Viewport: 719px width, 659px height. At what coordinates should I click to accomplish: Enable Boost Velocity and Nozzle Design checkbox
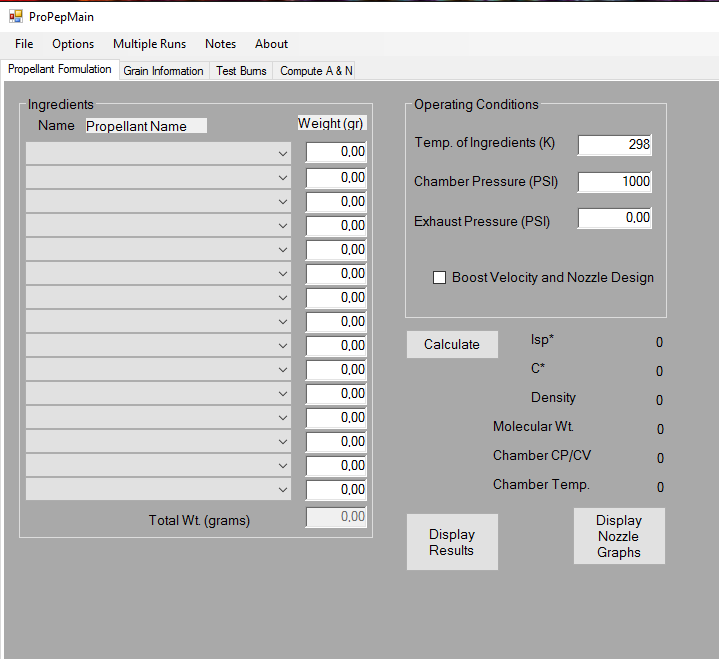pyautogui.click(x=439, y=278)
